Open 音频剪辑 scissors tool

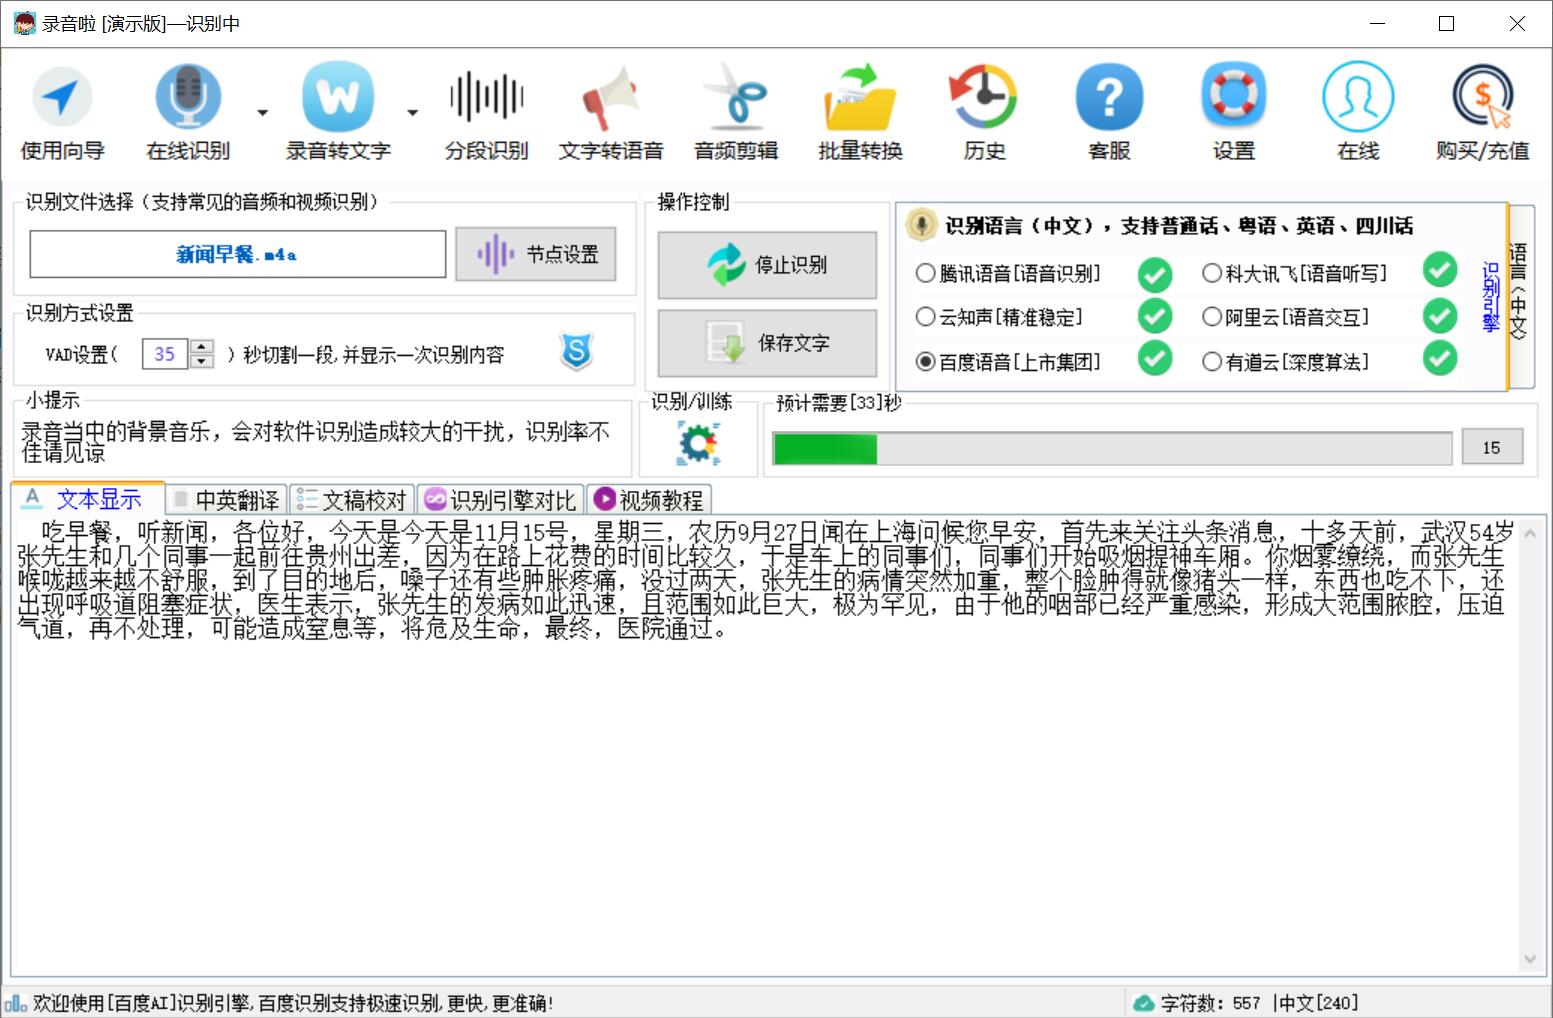(736, 112)
